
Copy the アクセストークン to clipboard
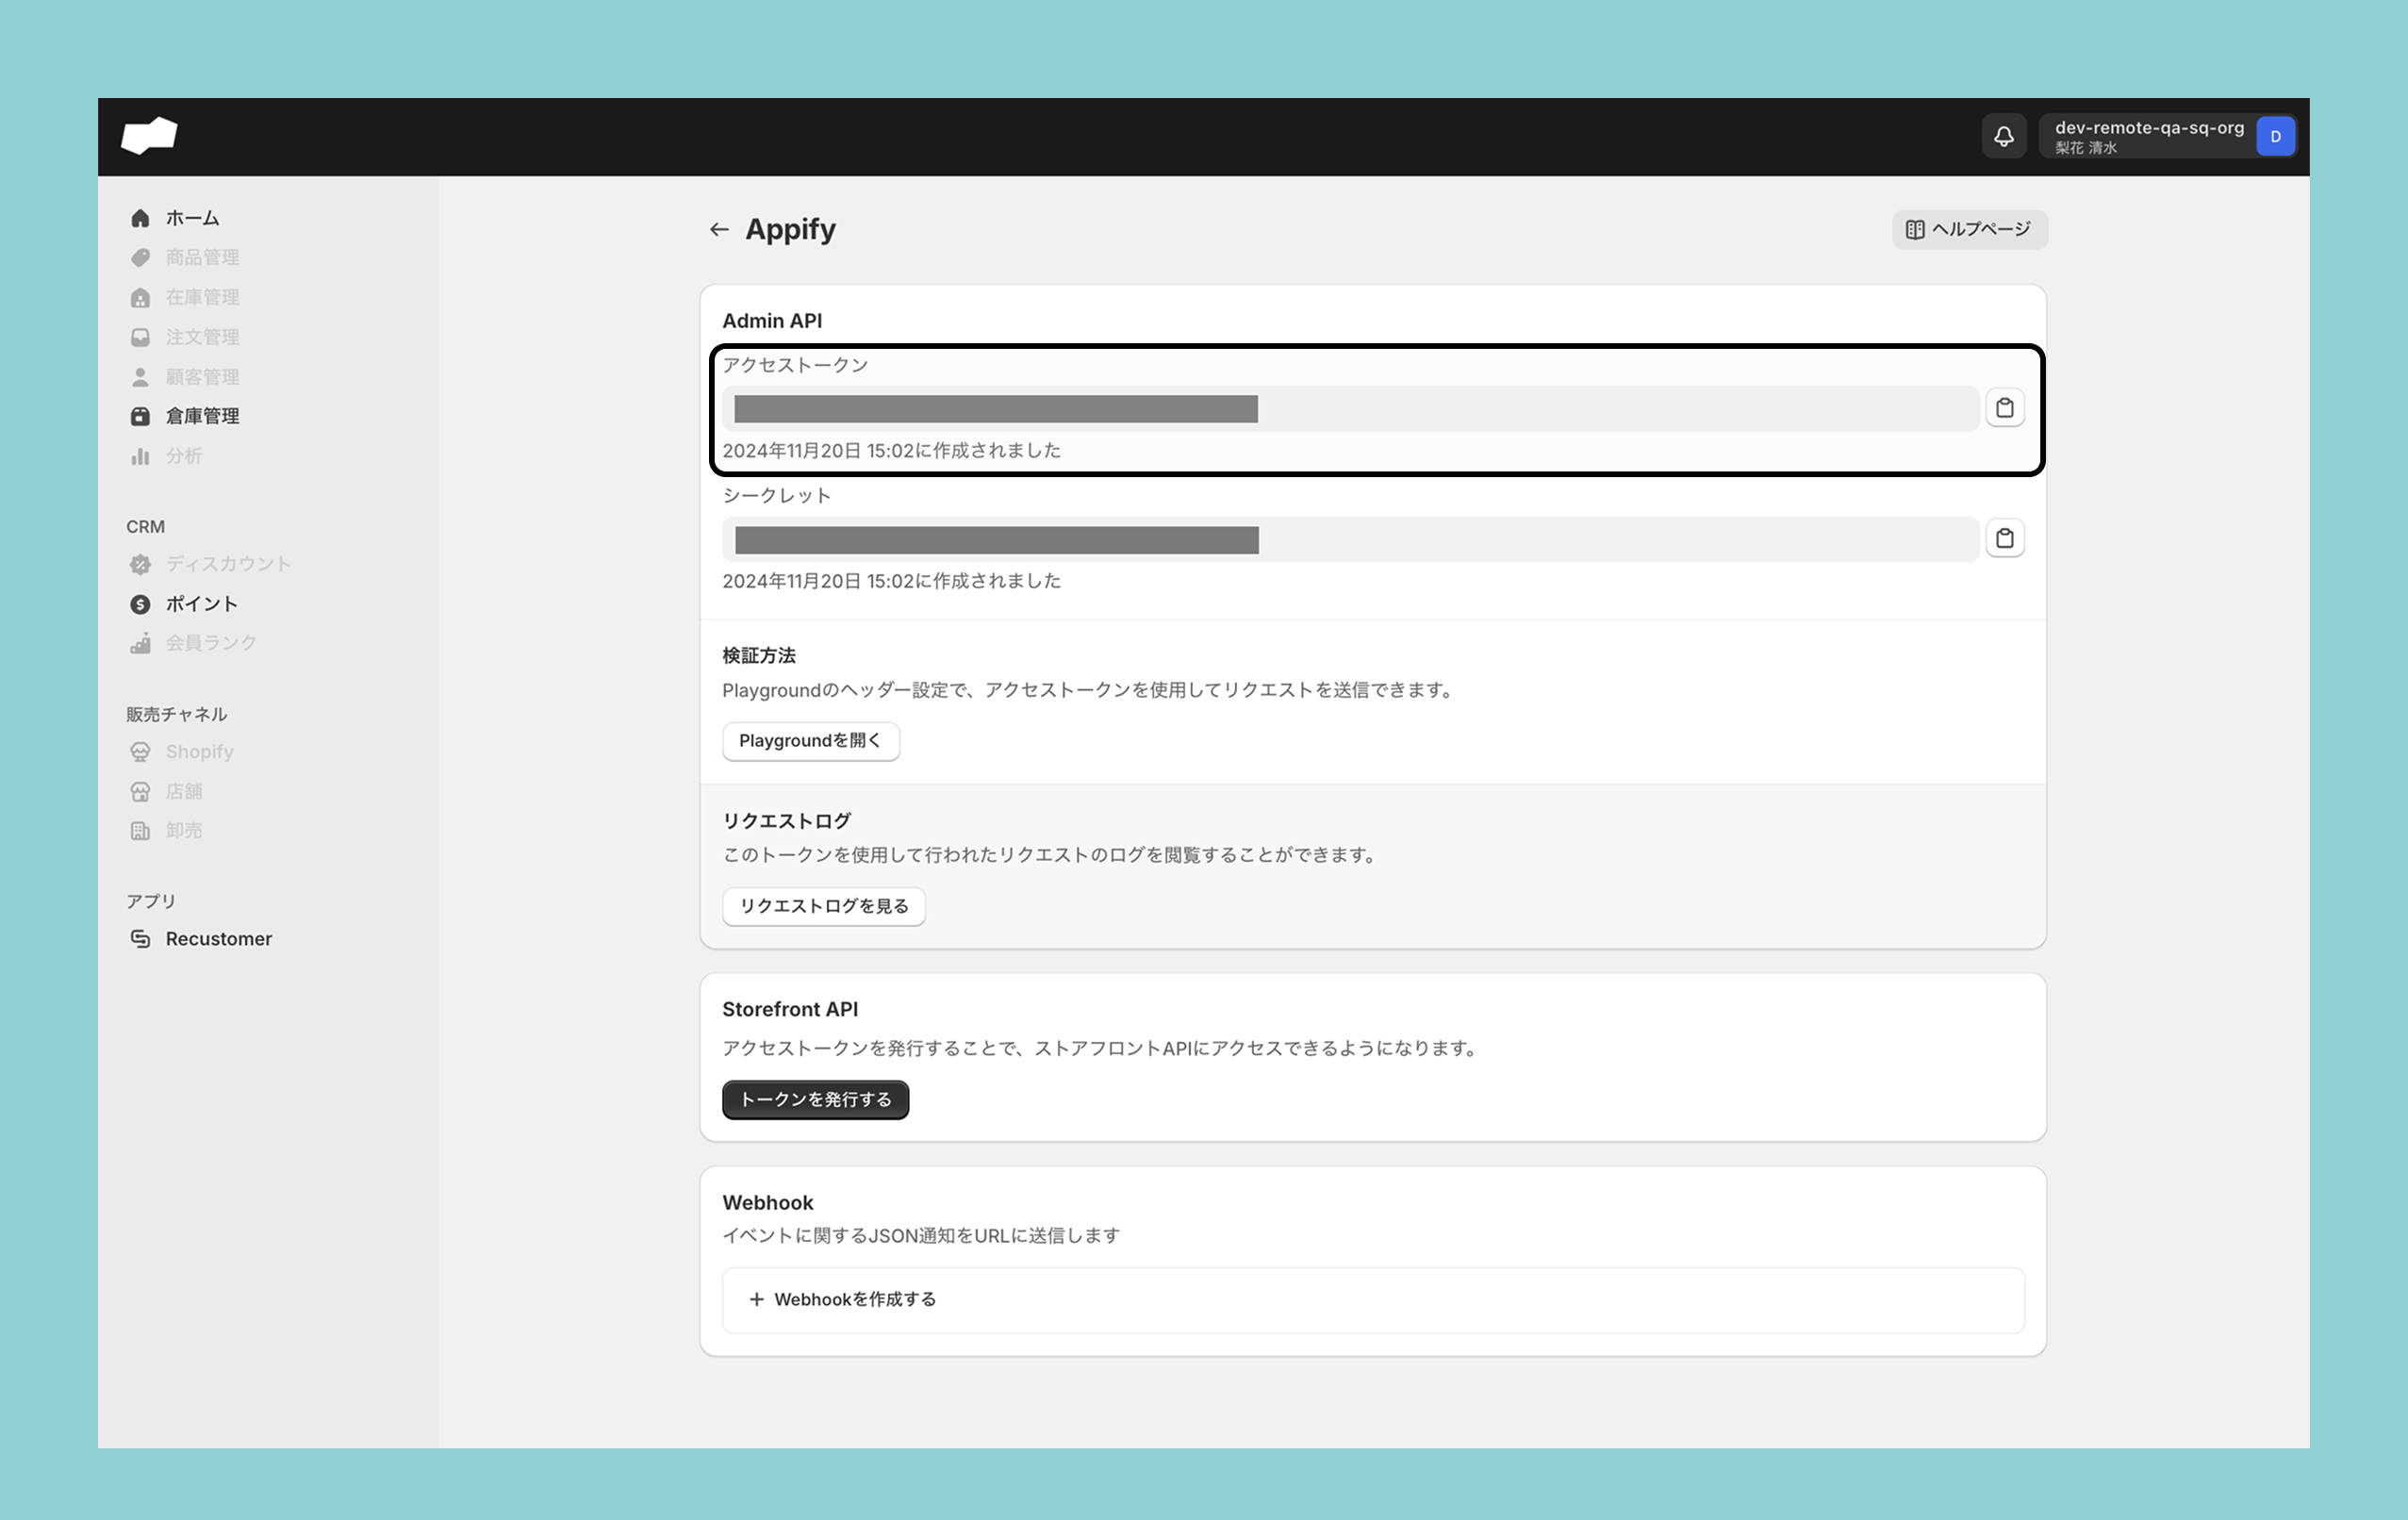coord(2004,408)
